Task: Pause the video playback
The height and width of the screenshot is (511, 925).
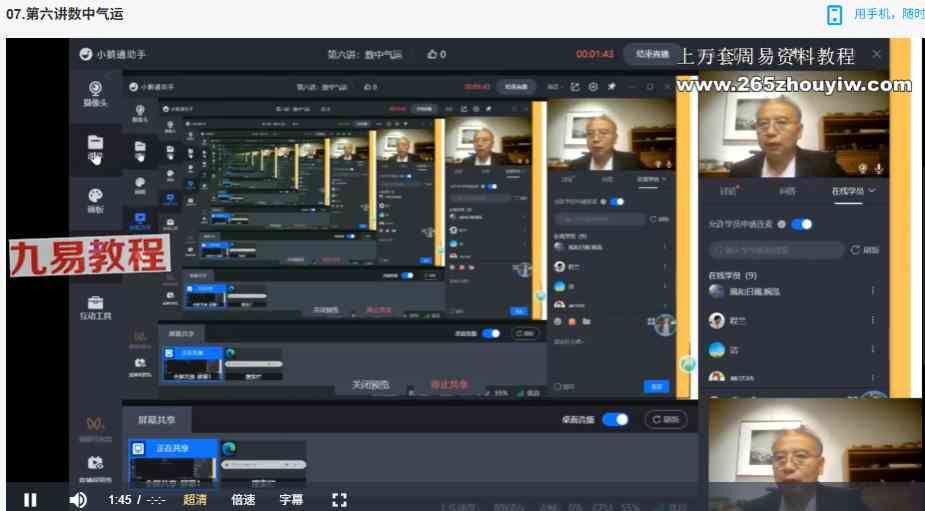Action: click(x=30, y=499)
